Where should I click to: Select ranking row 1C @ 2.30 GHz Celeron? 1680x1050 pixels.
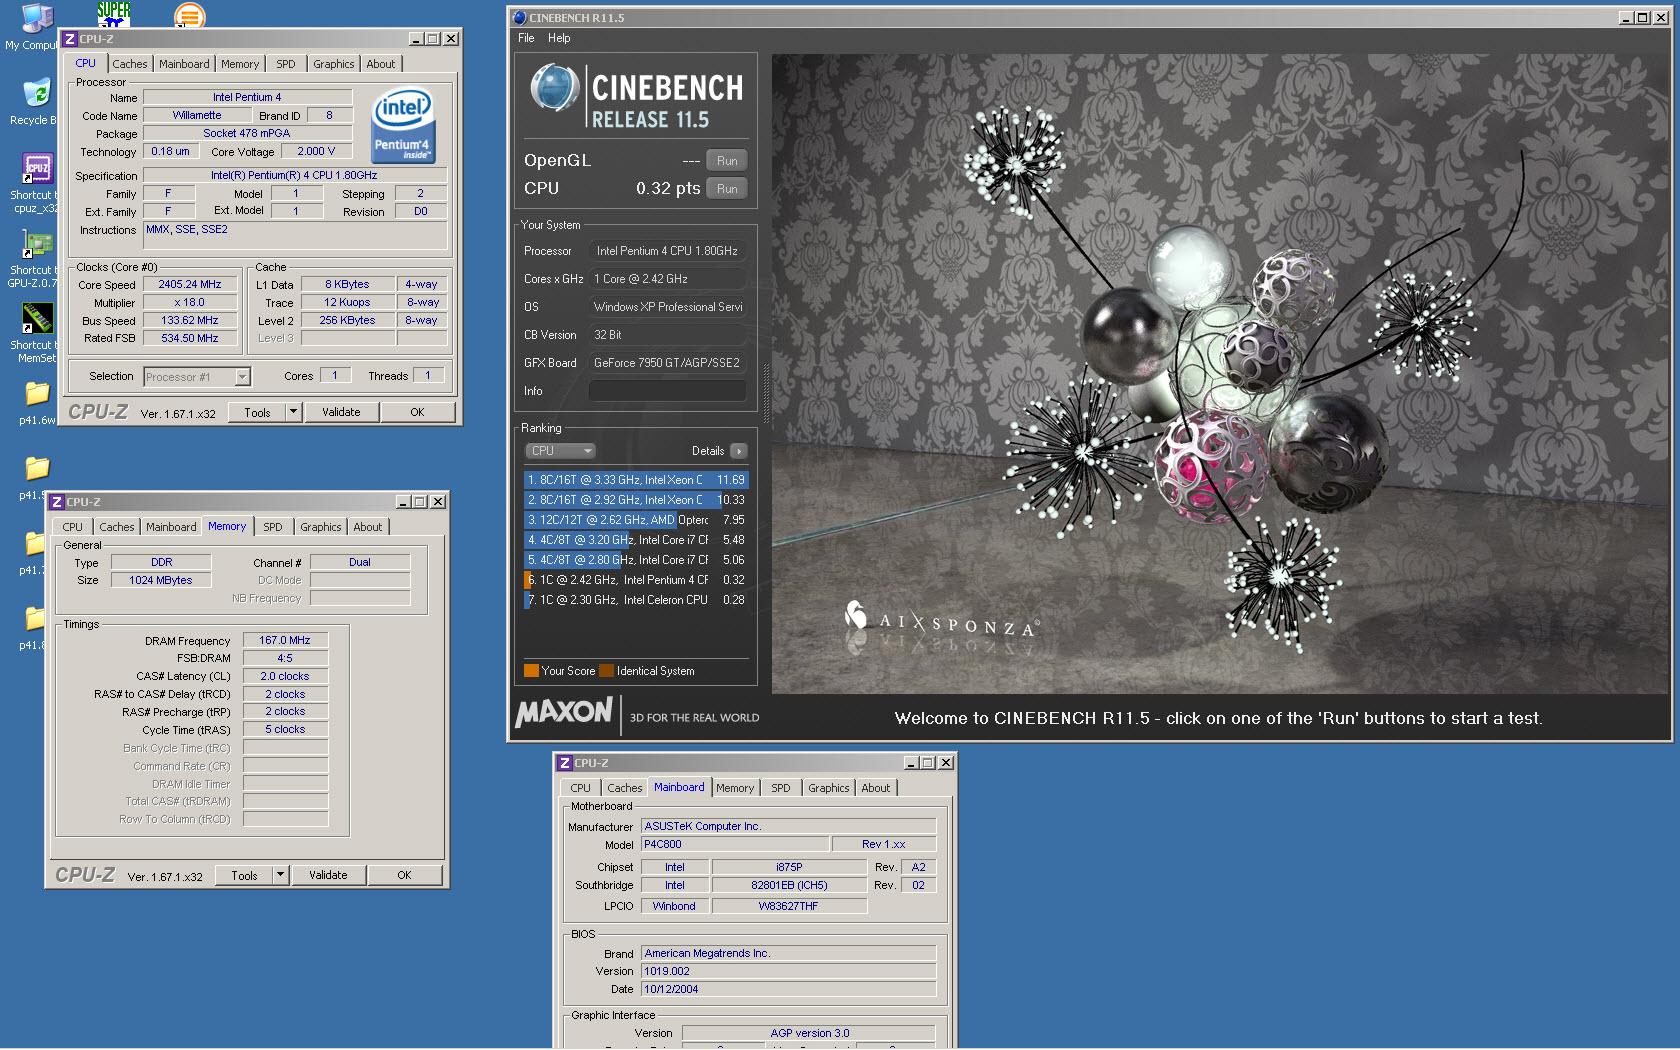(x=636, y=600)
